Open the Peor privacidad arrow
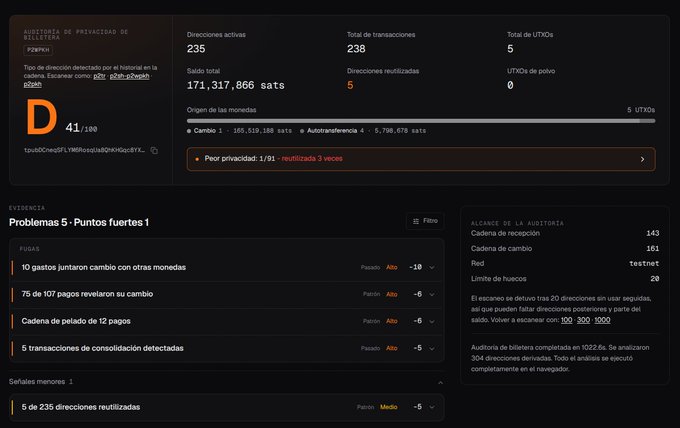This screenshot has height=428, width=680. coord(642,159)
